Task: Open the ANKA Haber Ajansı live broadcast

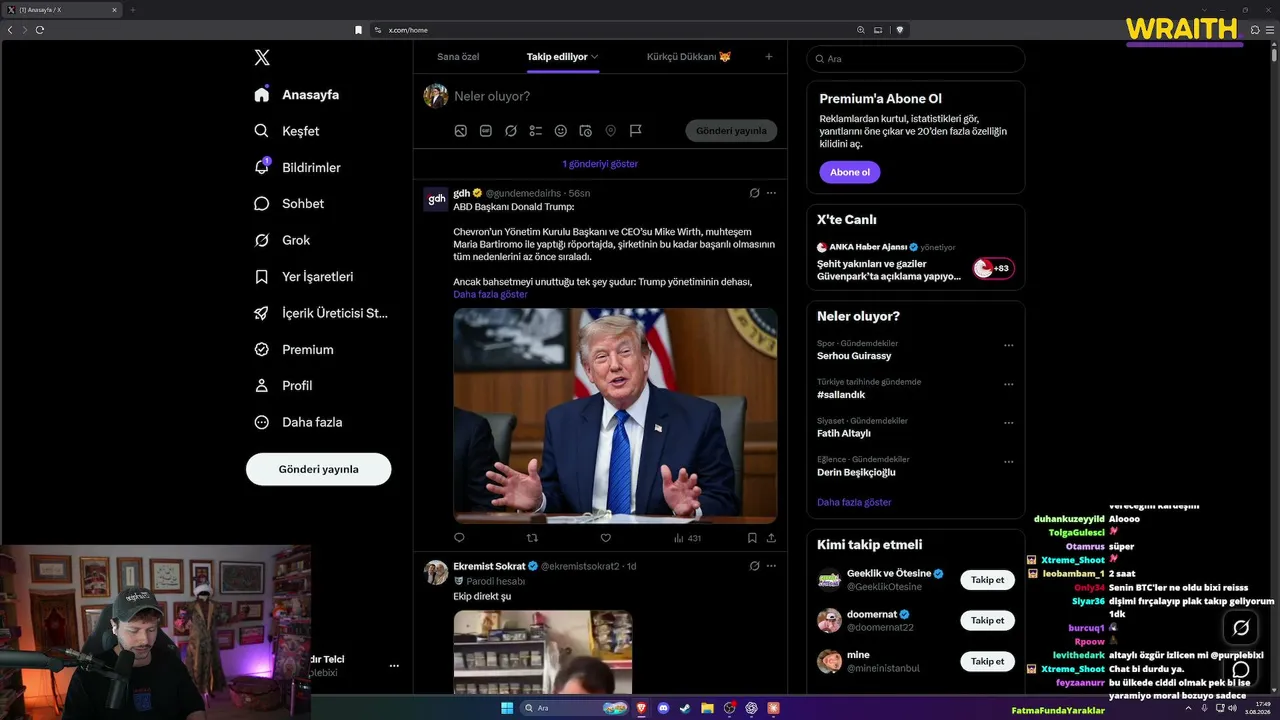Action: 916,263
